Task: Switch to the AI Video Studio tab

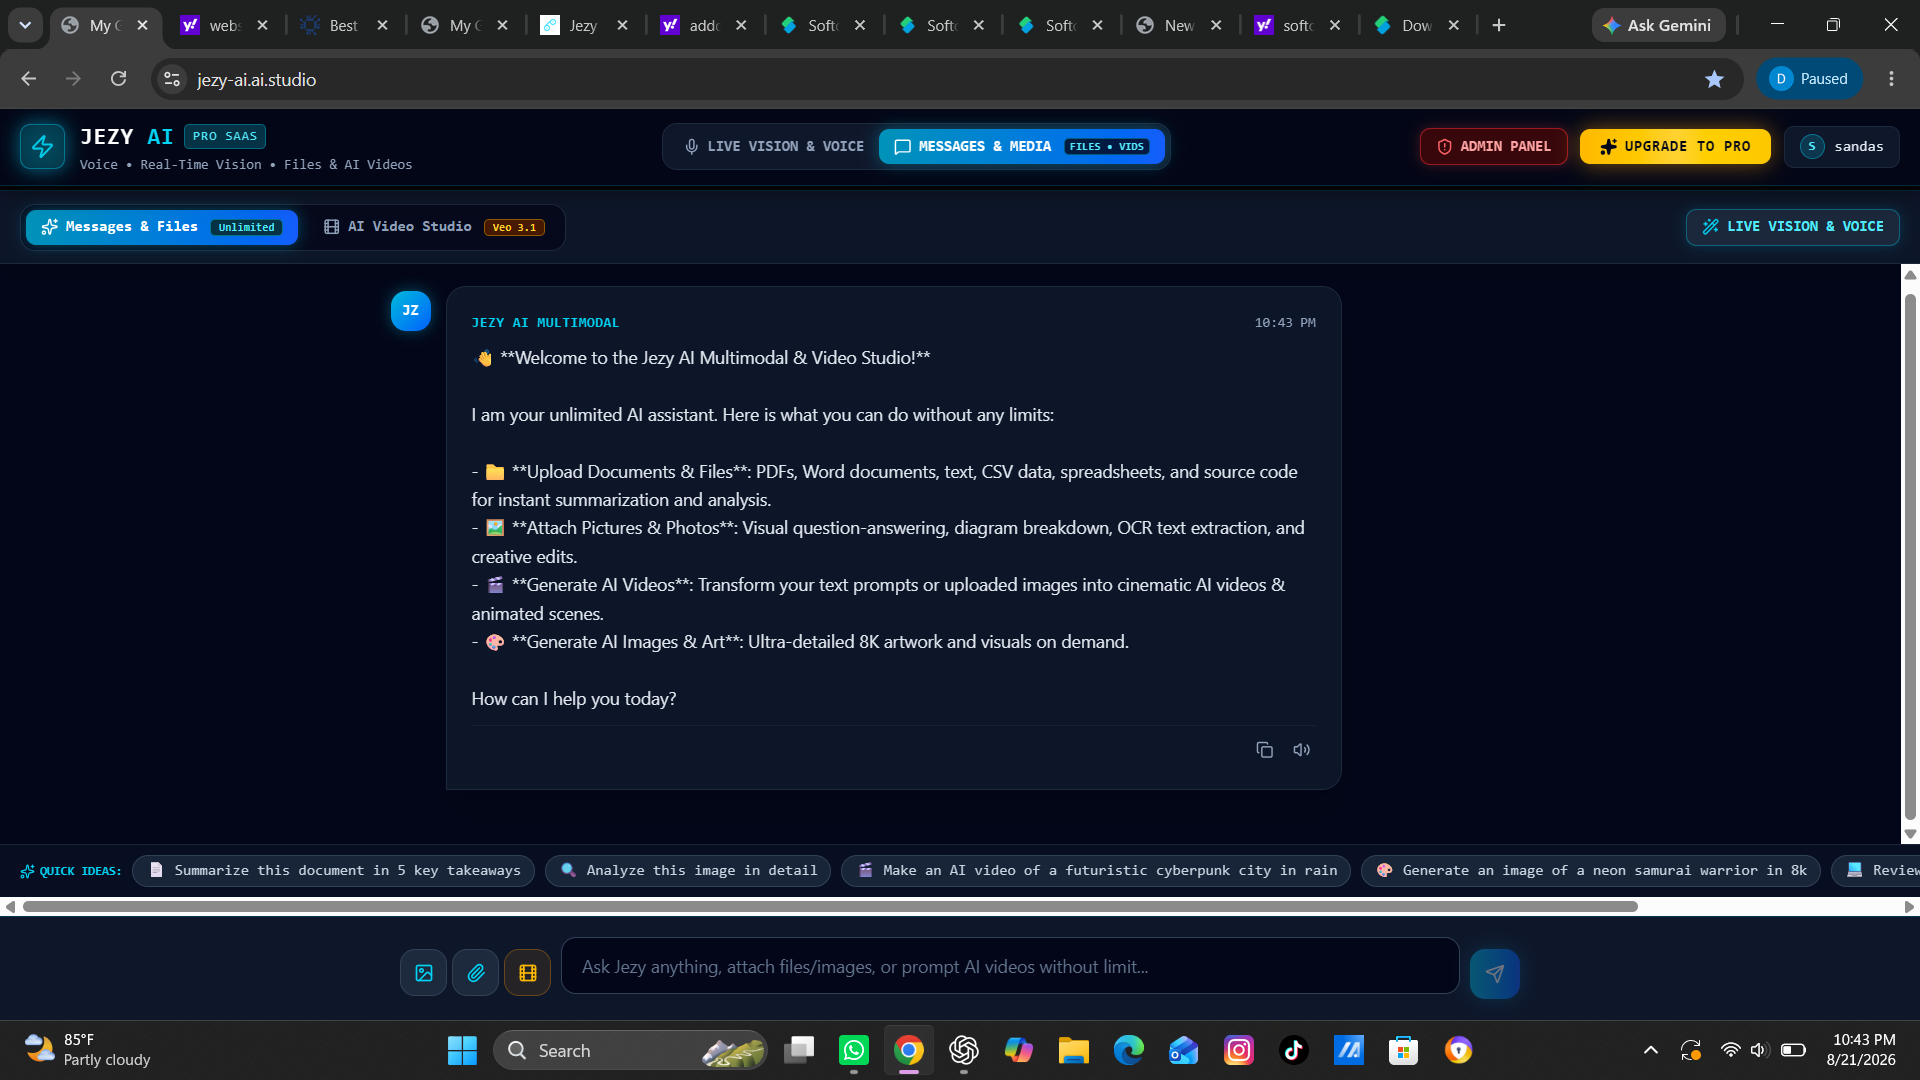Action: 434,227
